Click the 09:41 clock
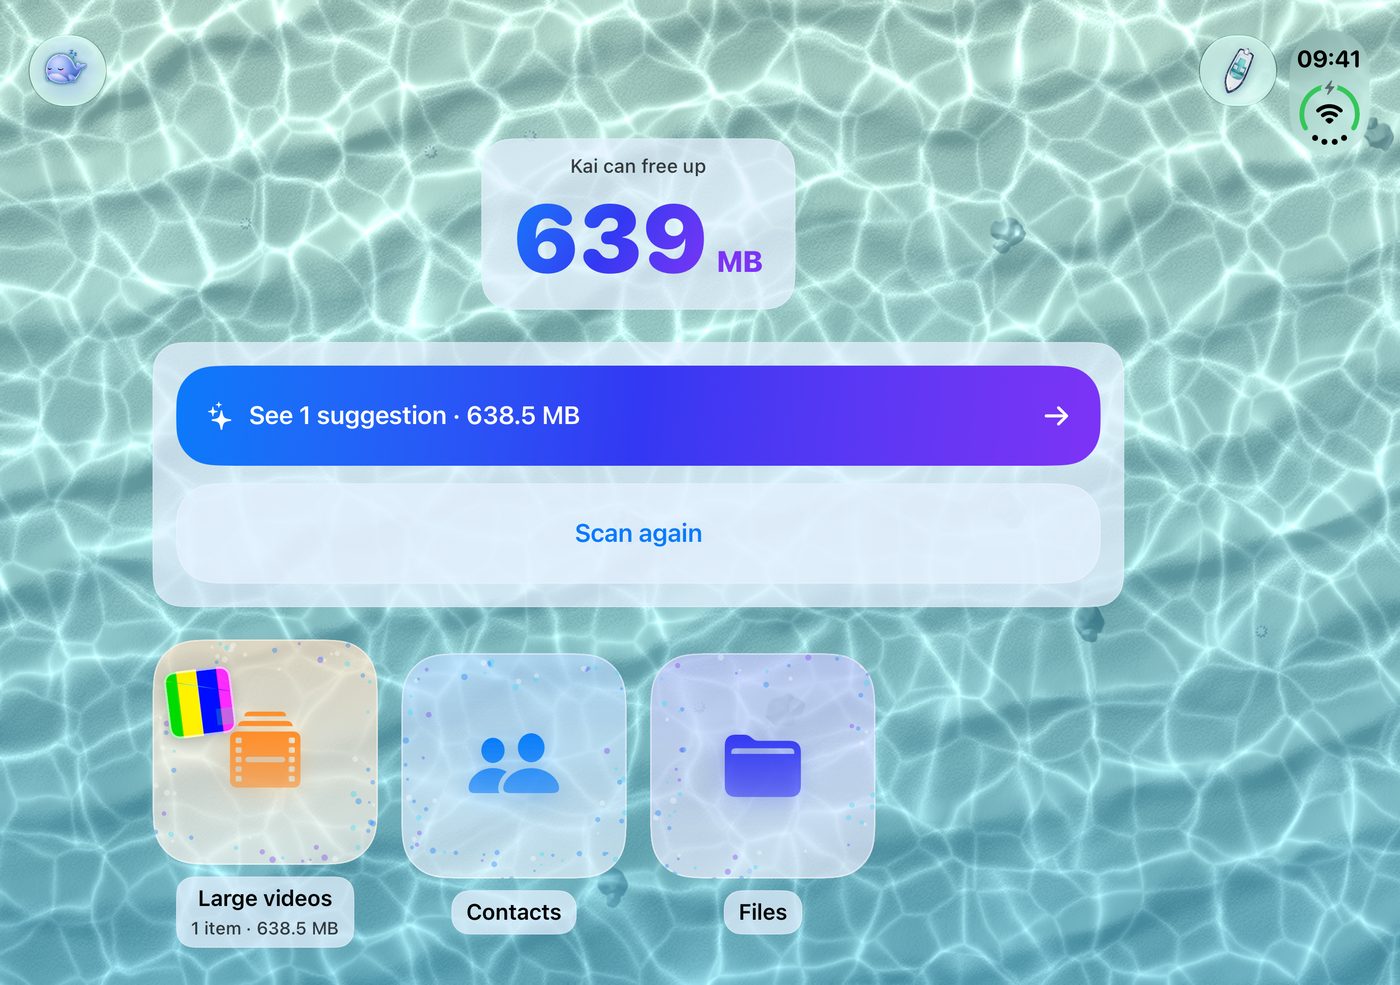The height and width of the screenshot is (985, 1400). pyautogui.click(x=1329, y=59)
